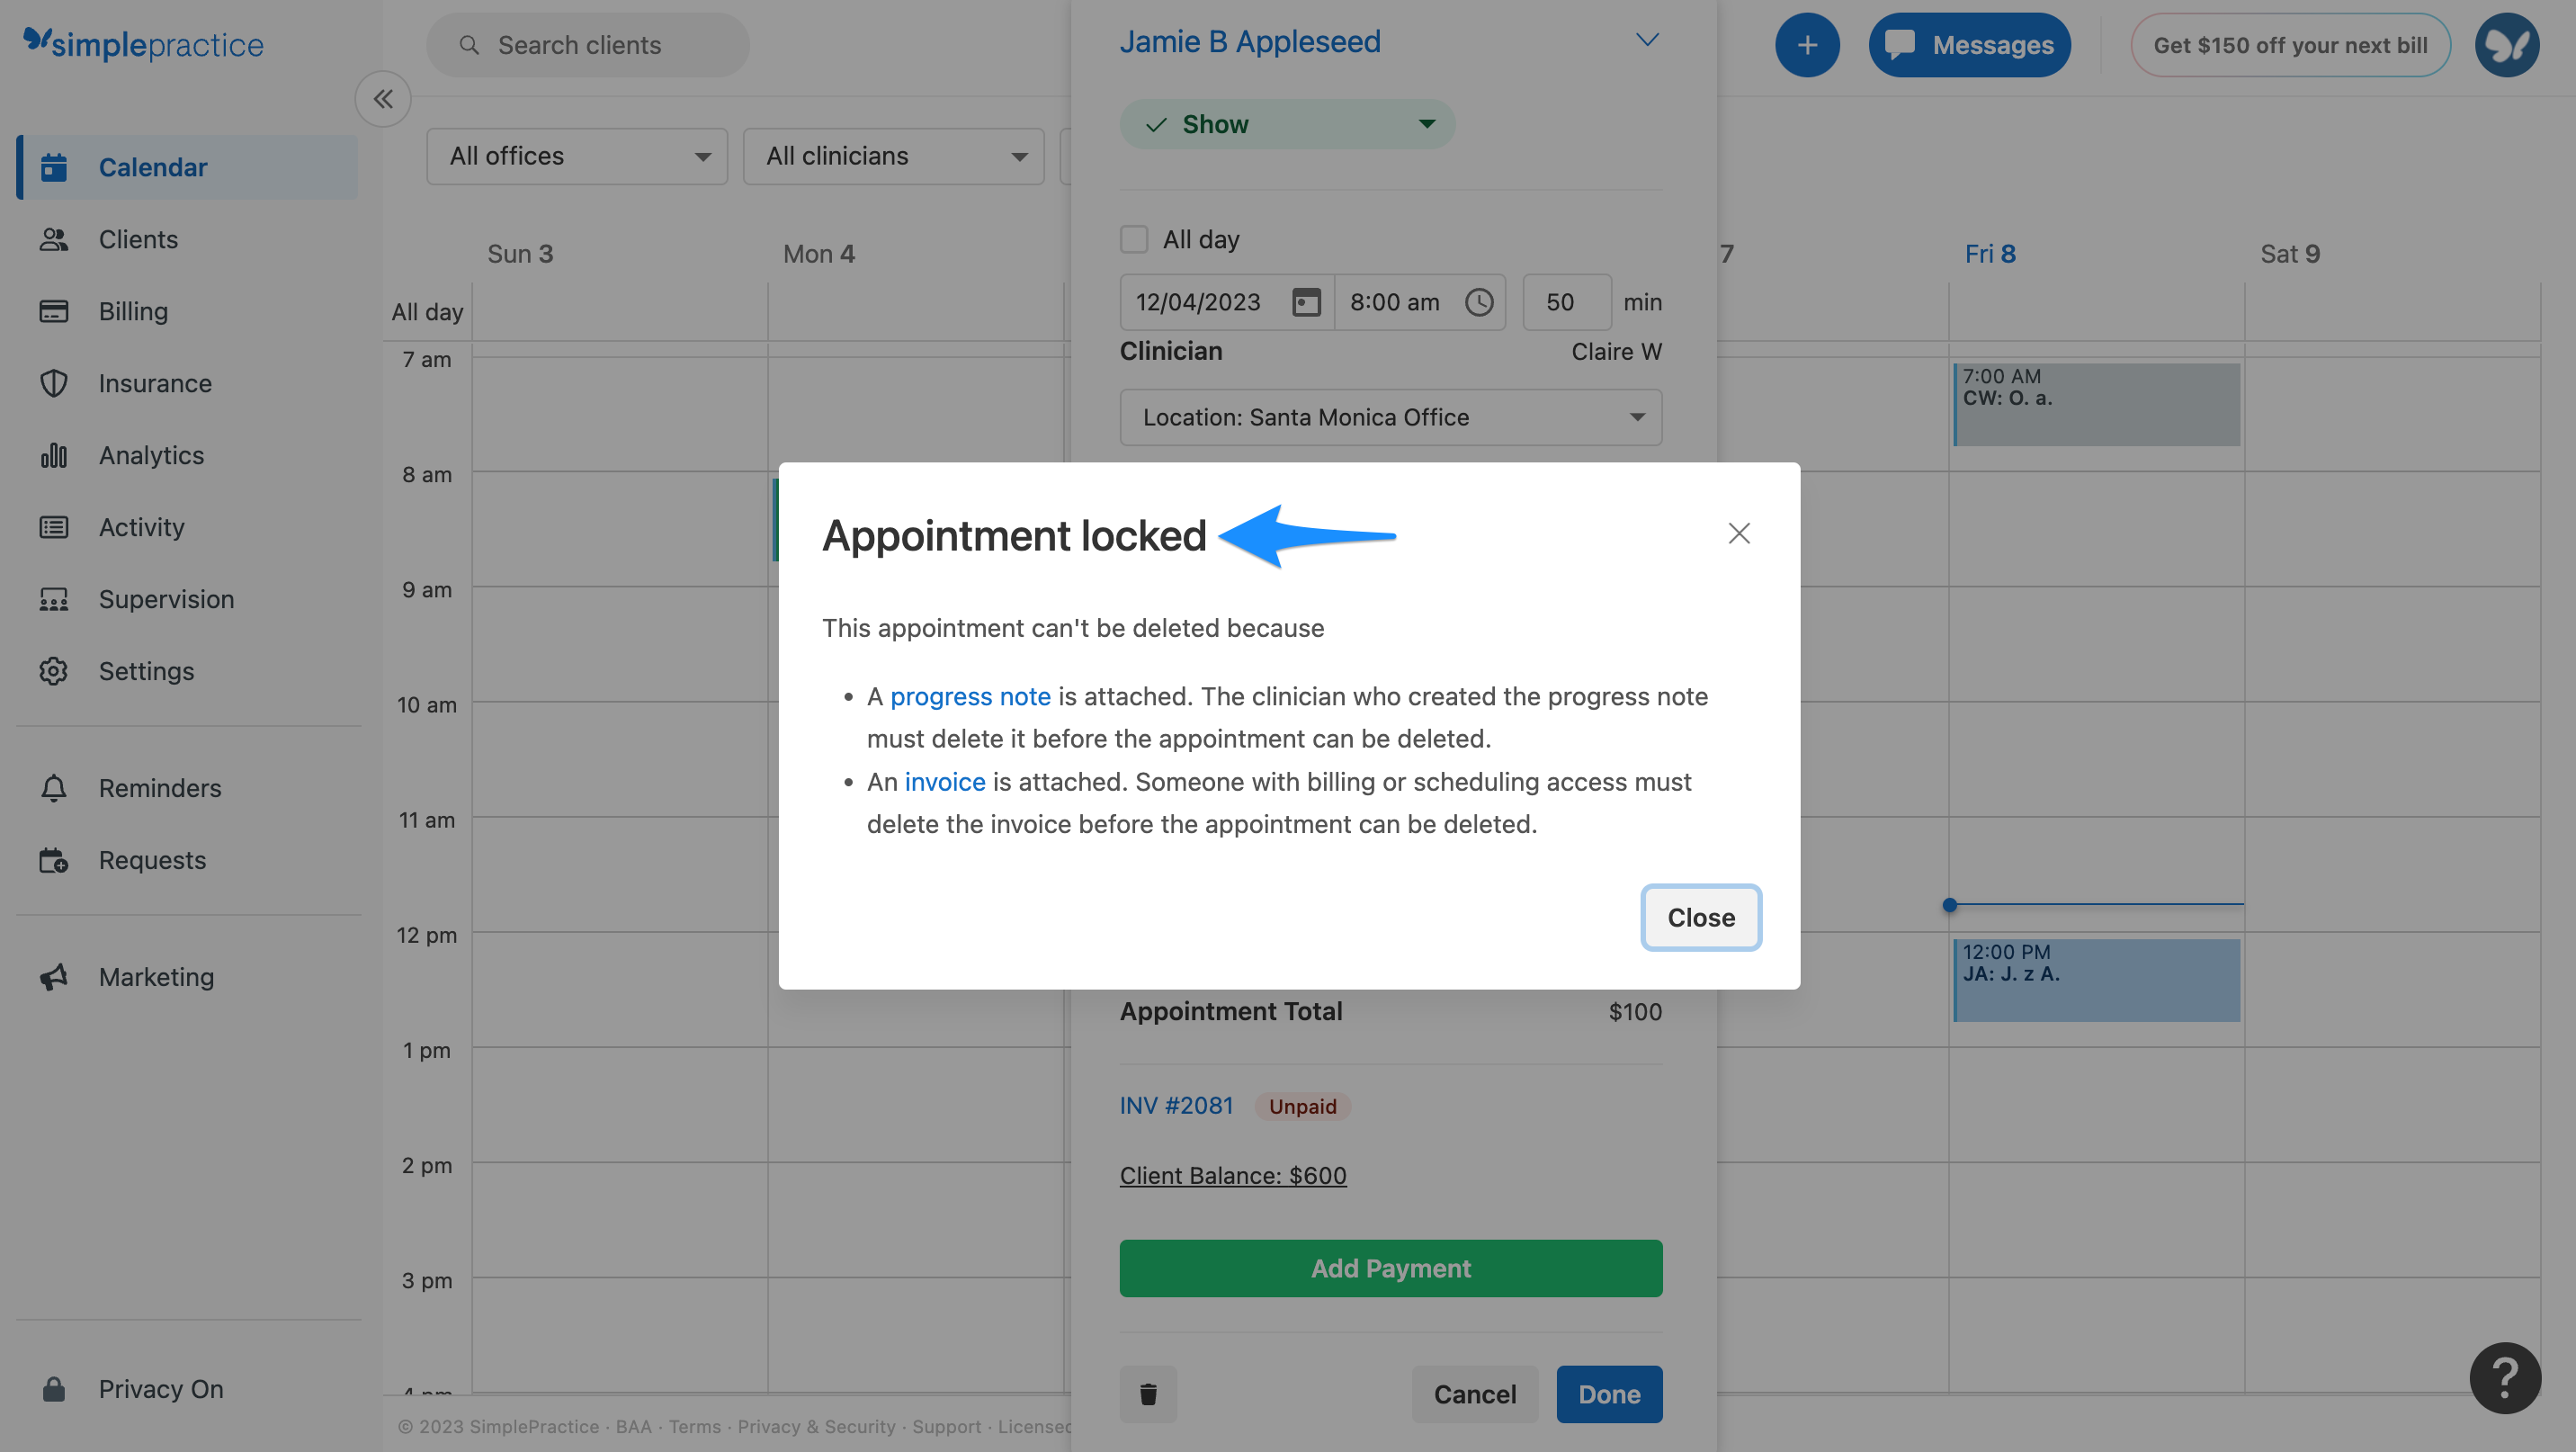The width and height of the screenshot is (2576, 1452).
Task: Toggle the All day checkbox
Action: 1134,240
